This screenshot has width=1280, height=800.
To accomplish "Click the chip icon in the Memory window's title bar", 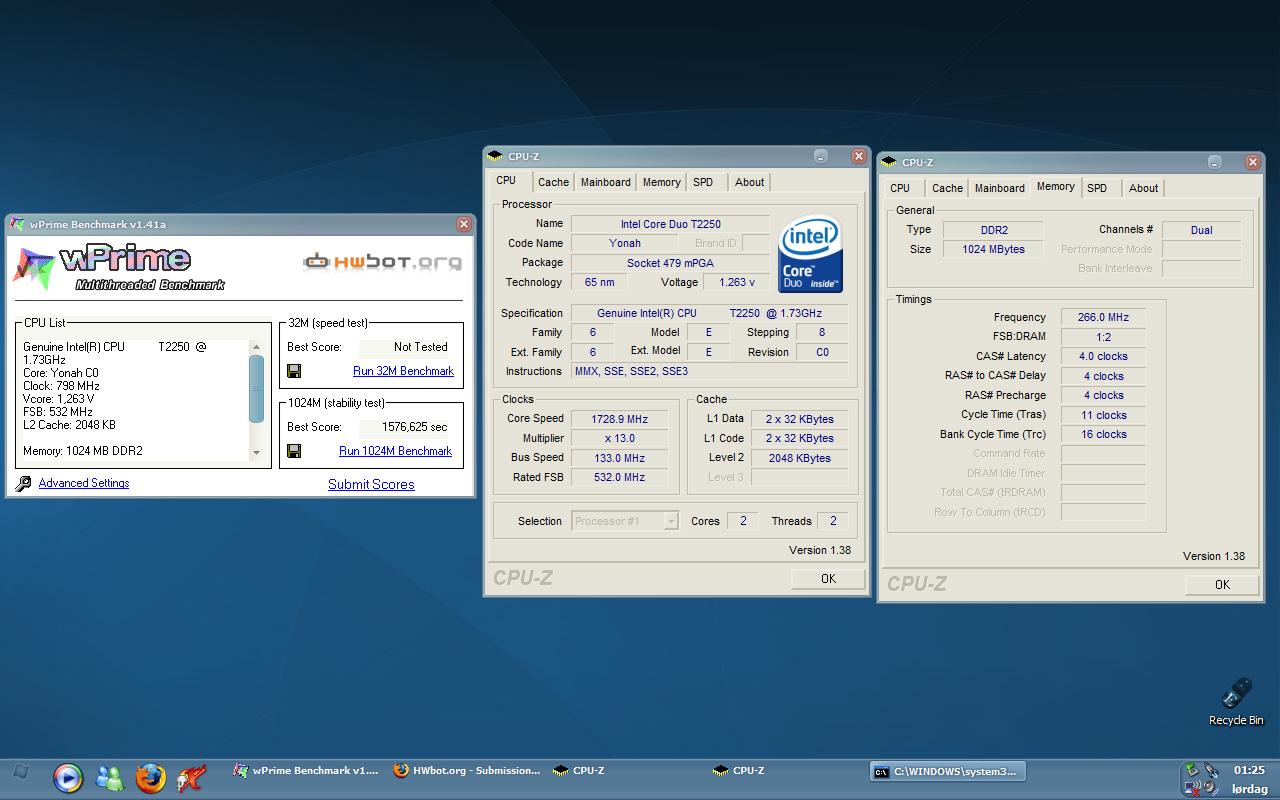I will click(889, 162).
